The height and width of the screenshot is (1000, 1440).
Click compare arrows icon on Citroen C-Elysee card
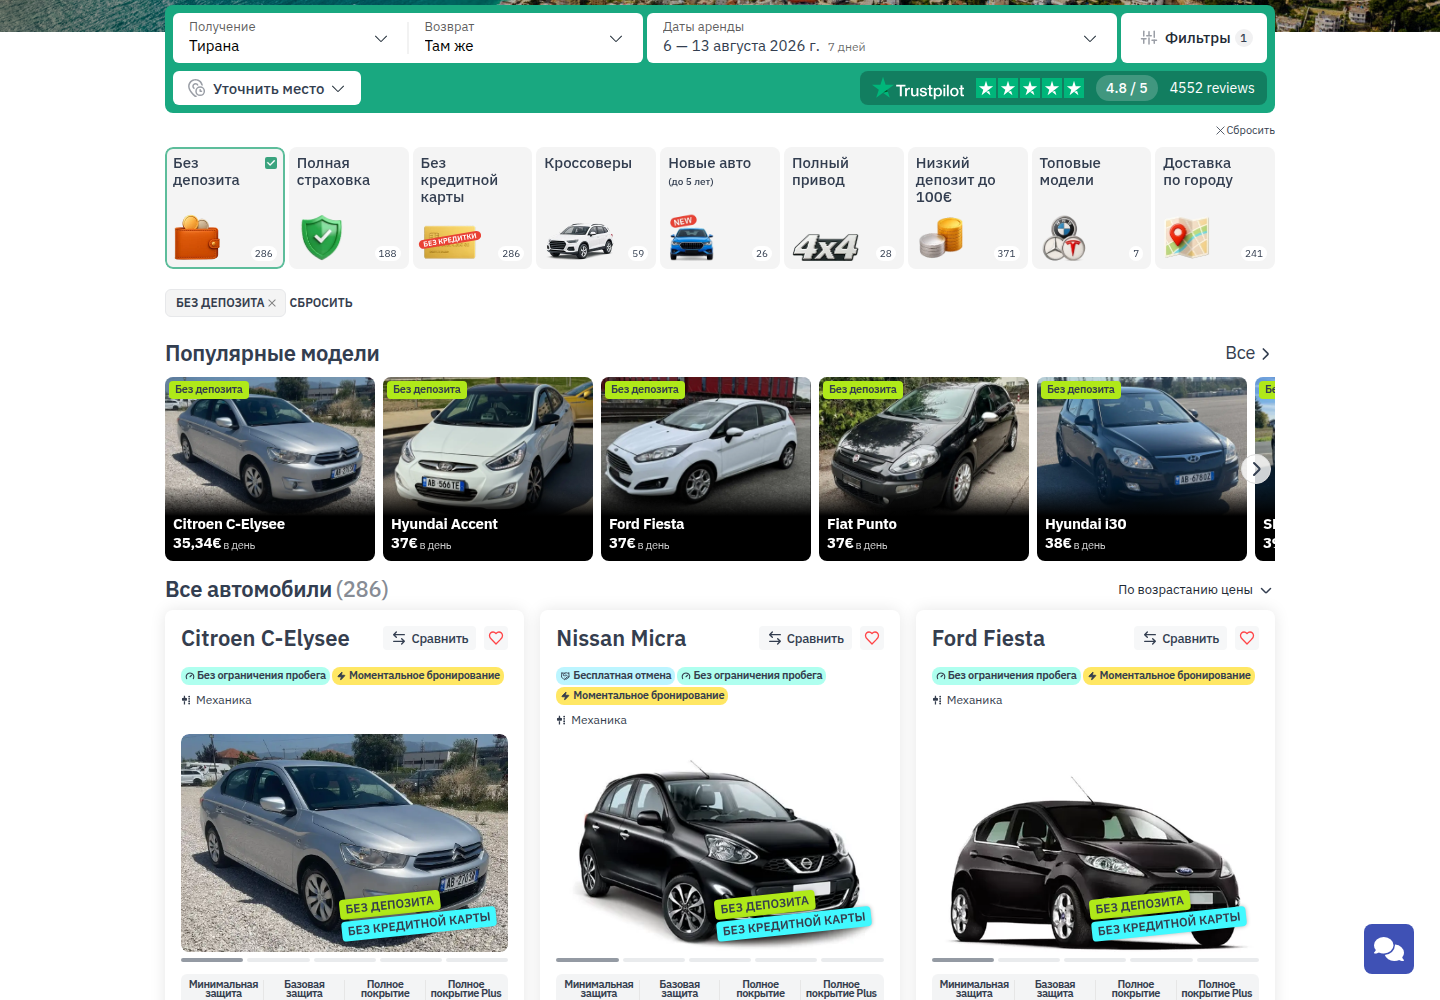399,638
